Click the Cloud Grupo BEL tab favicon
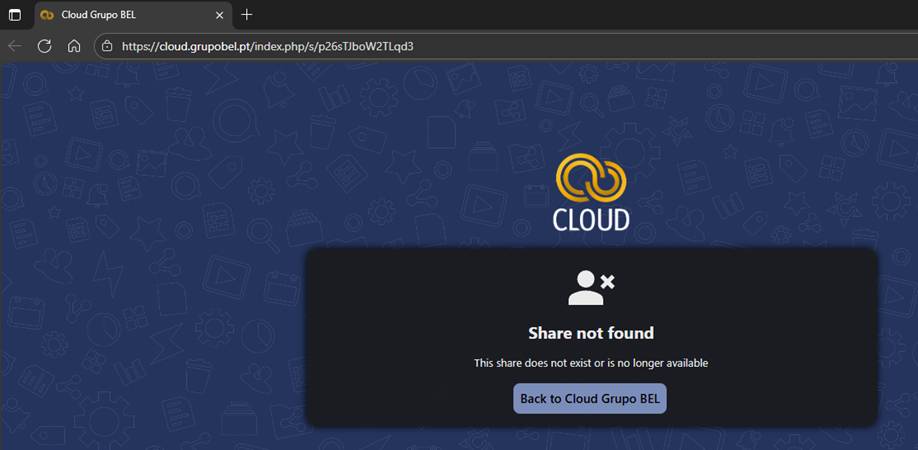This screenshot has height=450, width=918. (x=47, y=15)
